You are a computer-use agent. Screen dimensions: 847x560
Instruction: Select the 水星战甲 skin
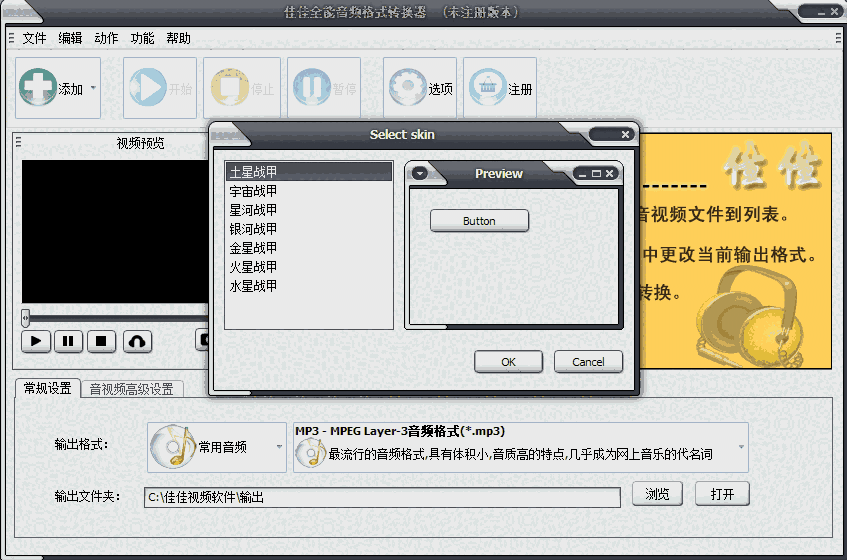click(309, 285)
